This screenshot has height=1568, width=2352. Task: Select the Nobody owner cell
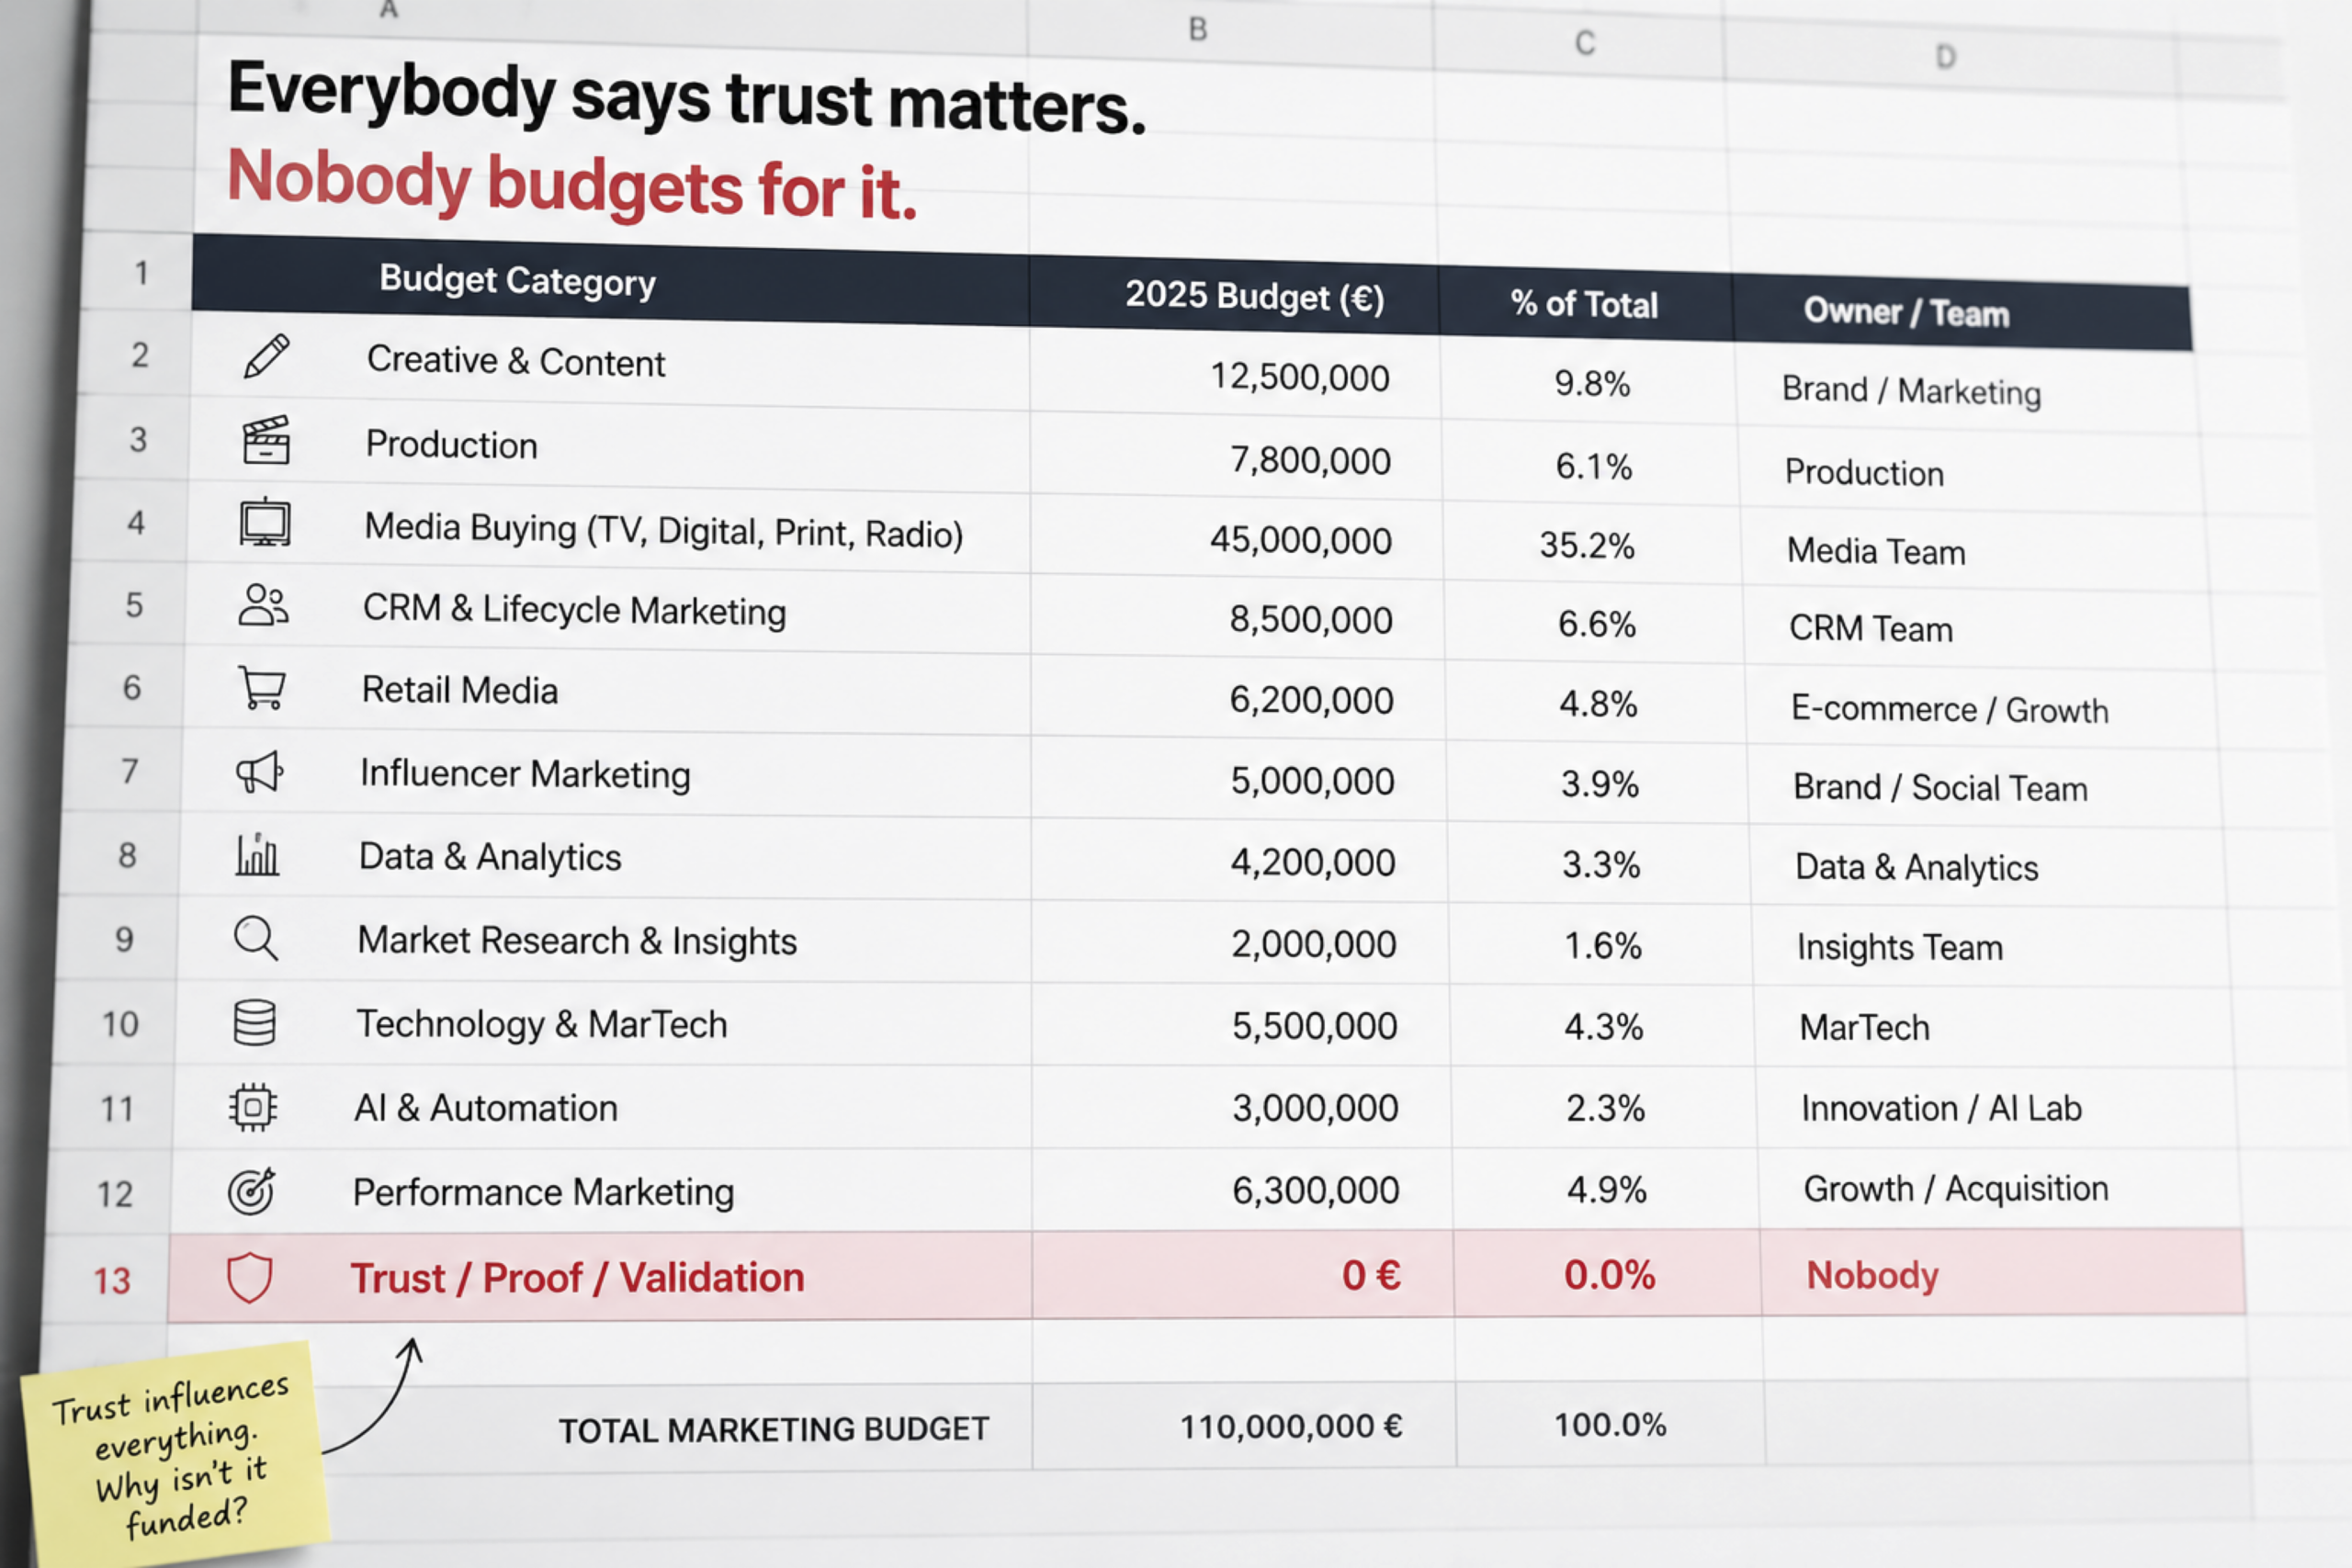(2004, 1273)
